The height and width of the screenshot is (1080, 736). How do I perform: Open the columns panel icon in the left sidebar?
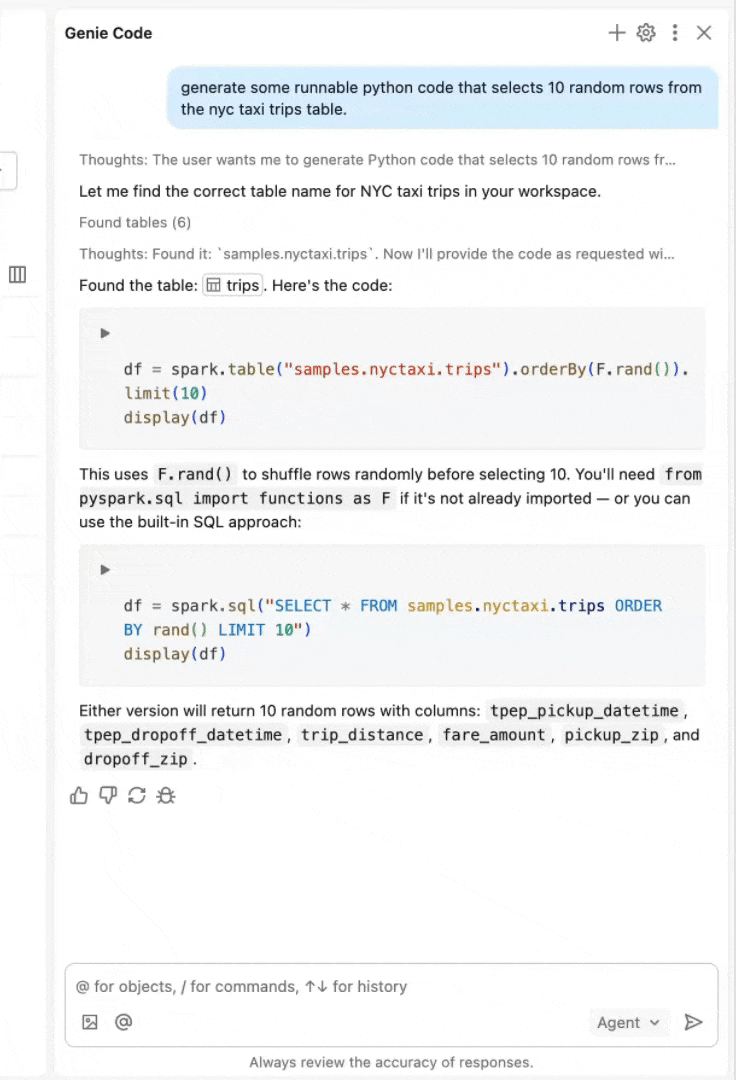point(17,274)
